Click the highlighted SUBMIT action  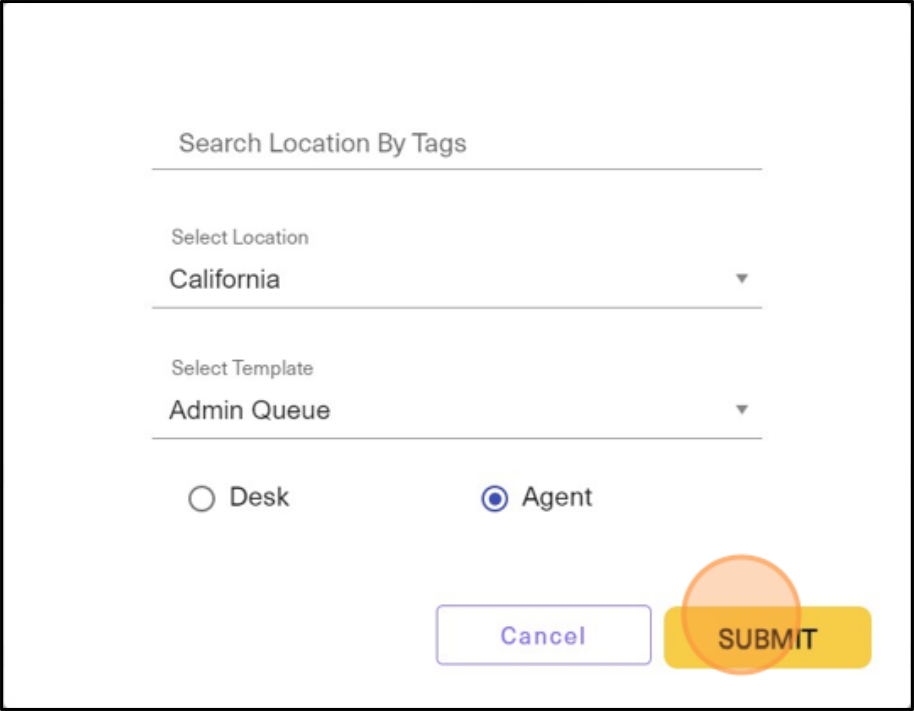[x=767, y=636]
